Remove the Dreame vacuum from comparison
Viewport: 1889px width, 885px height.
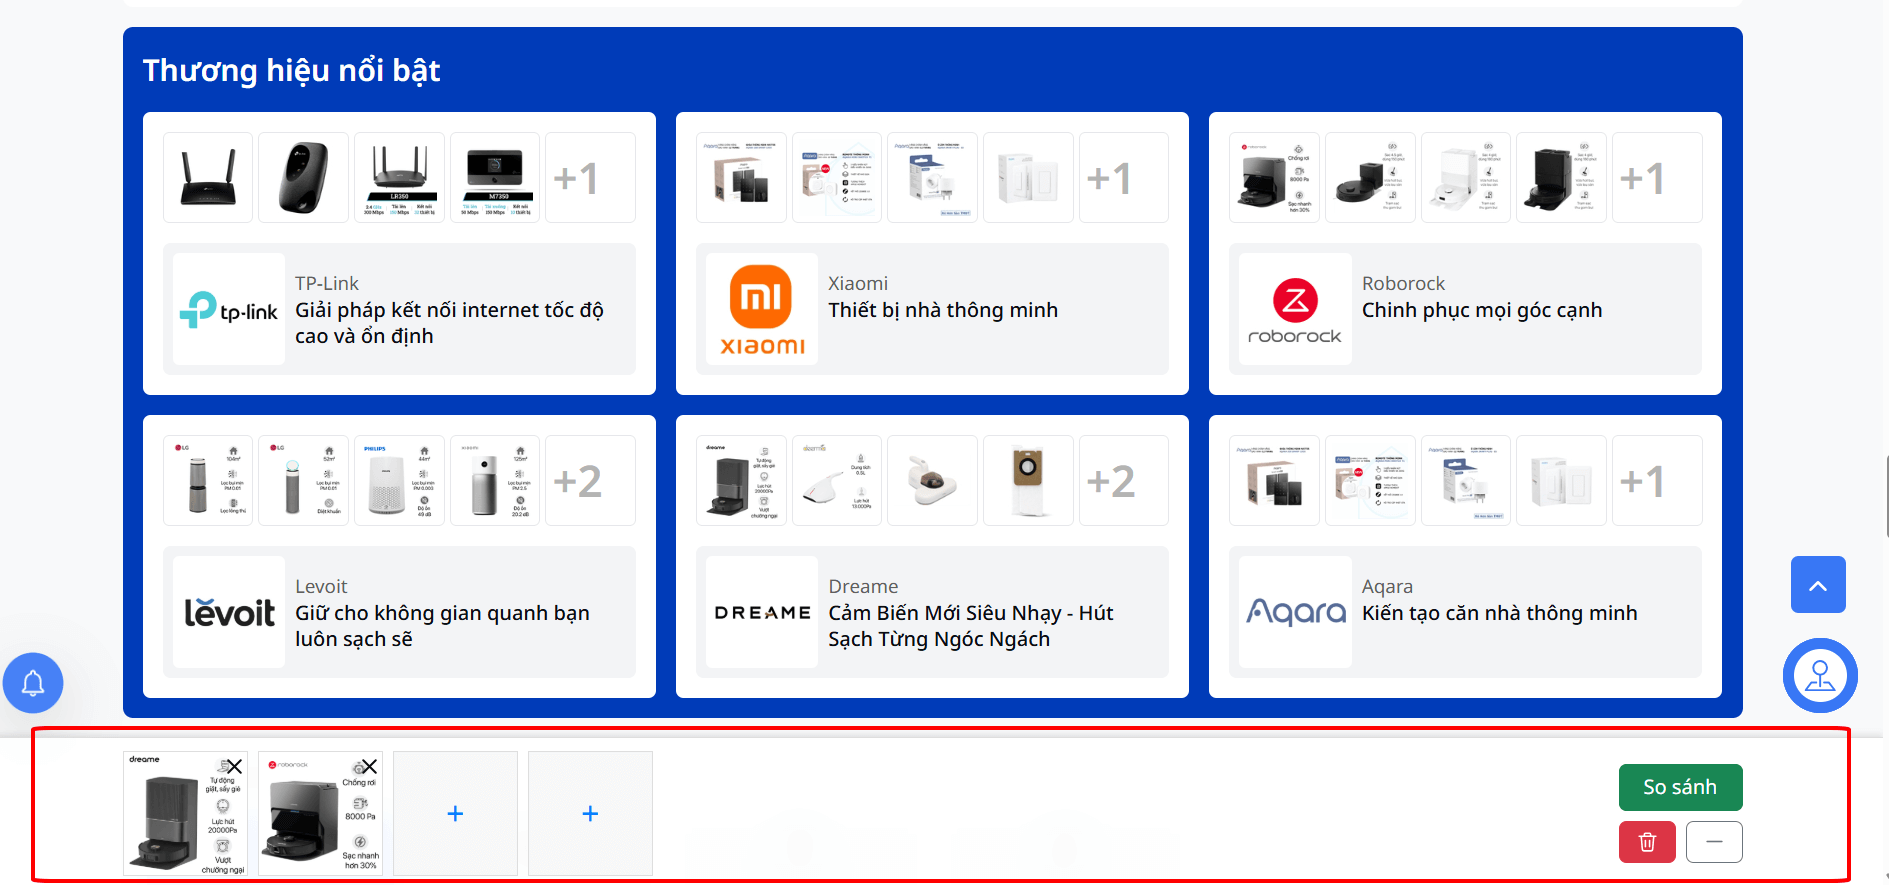[x=234, y=767]
